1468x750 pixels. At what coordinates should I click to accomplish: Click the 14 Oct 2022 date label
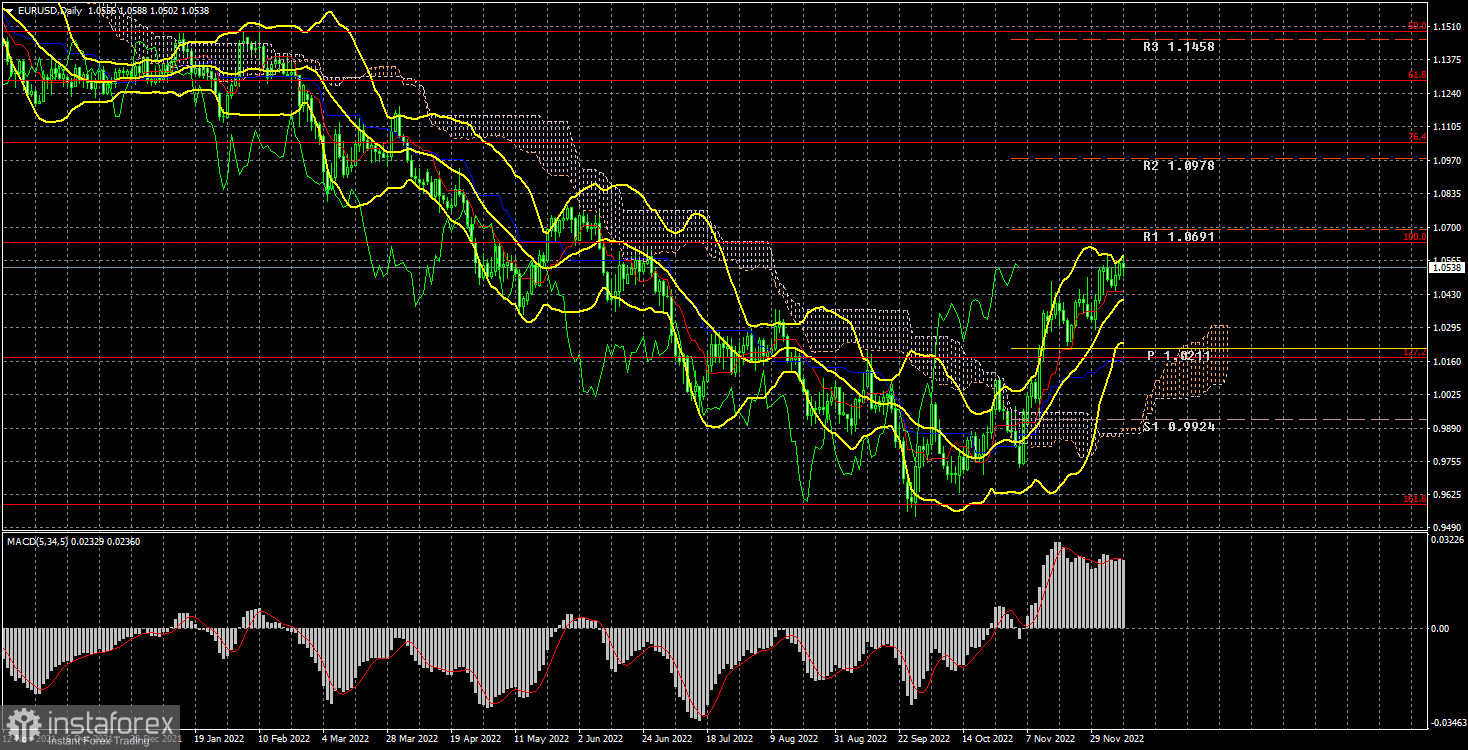click(989, 739)
